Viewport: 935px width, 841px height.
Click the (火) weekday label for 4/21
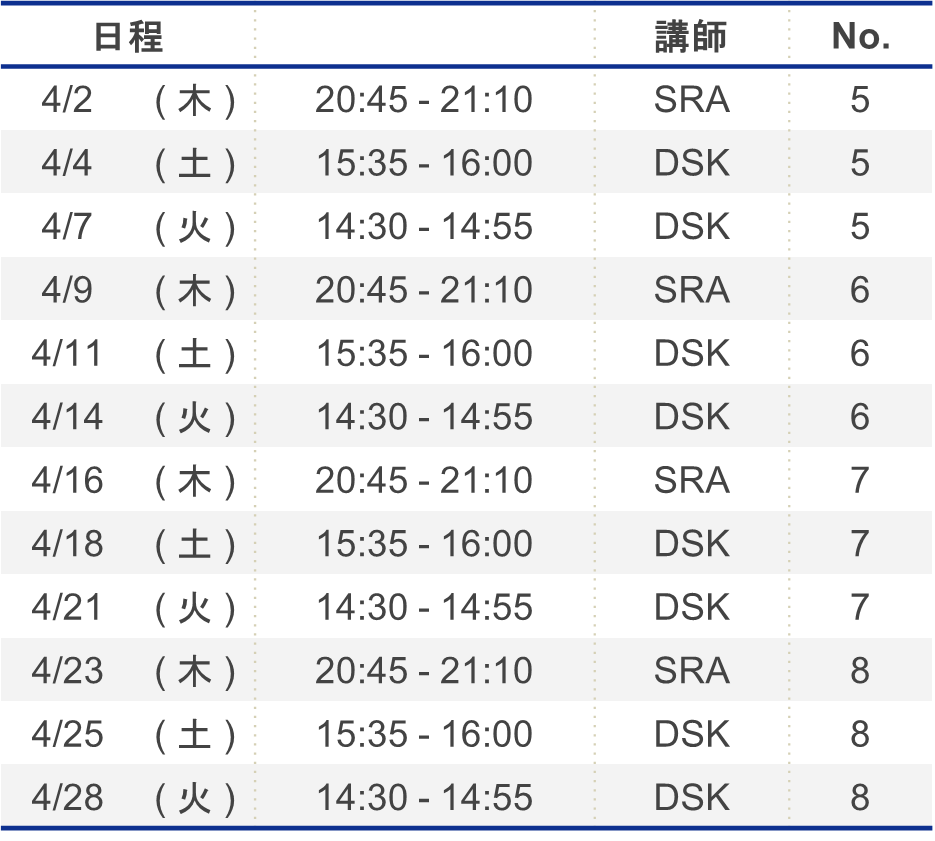196,608
